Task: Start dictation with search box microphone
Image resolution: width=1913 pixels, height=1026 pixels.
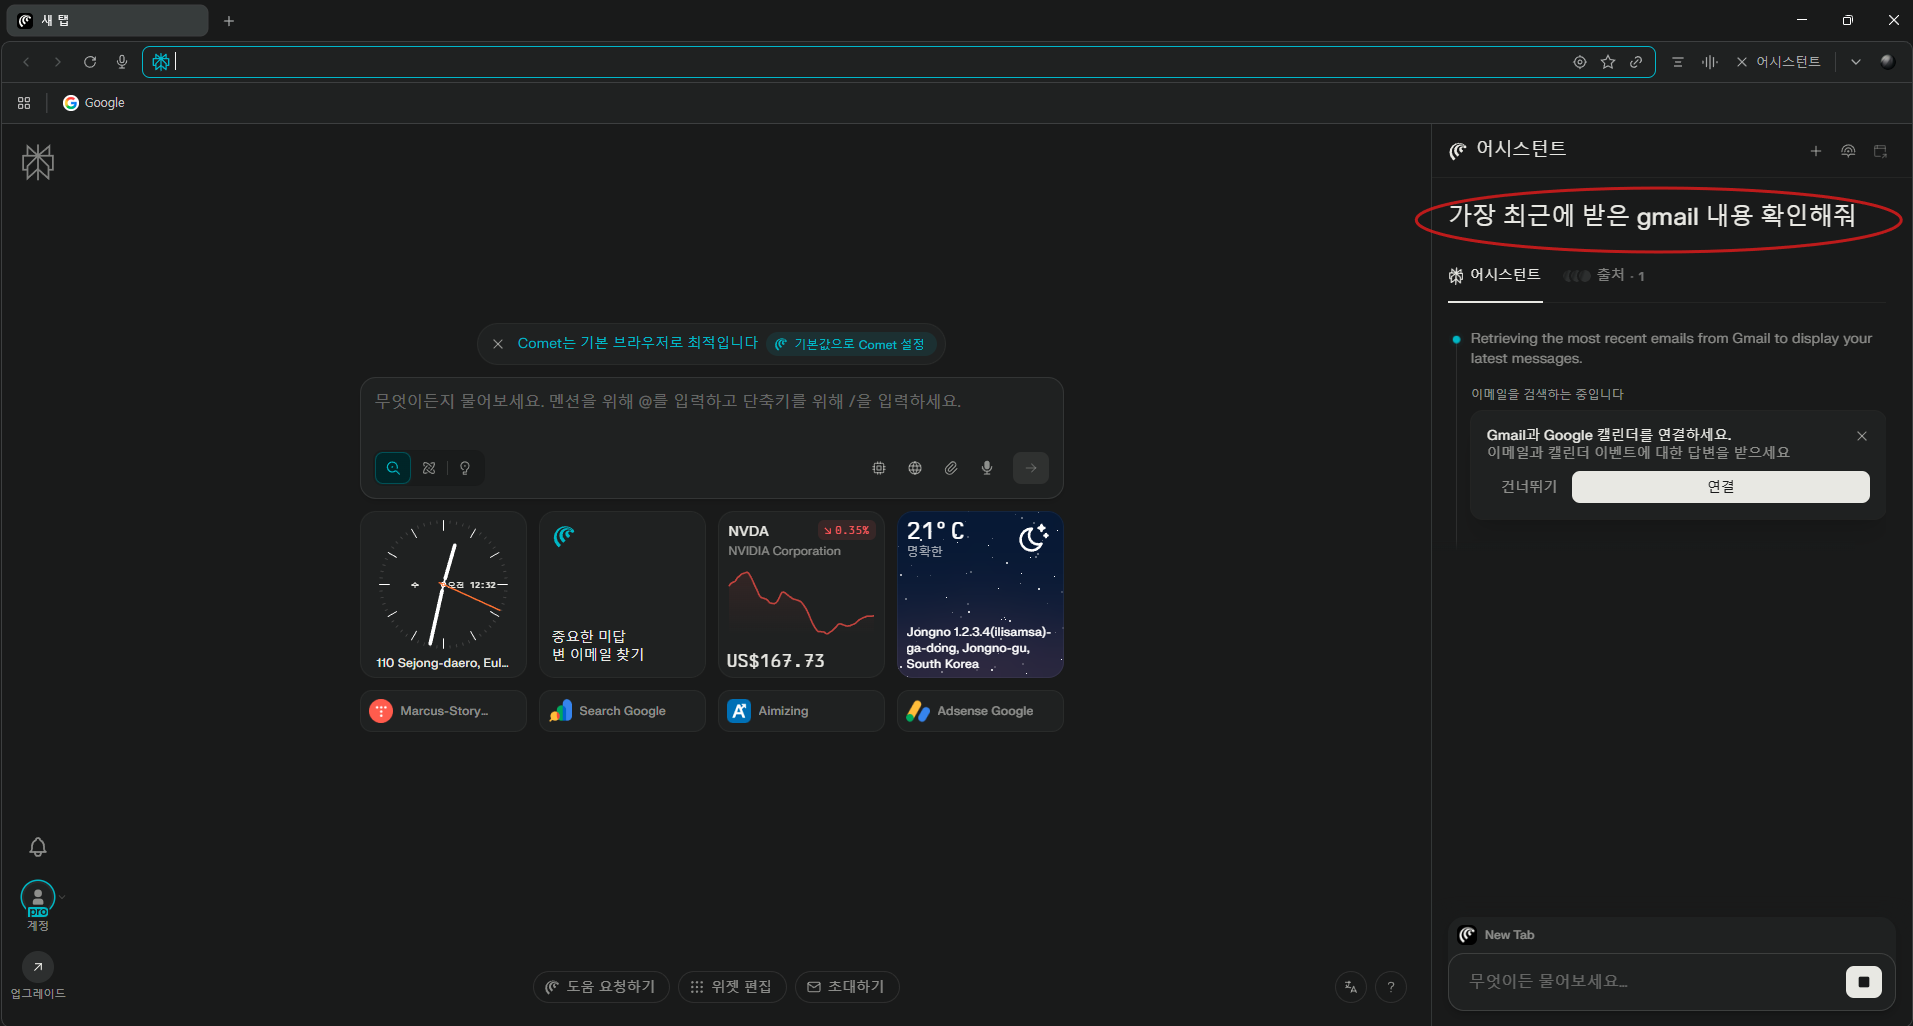Action: click(987, 468)
